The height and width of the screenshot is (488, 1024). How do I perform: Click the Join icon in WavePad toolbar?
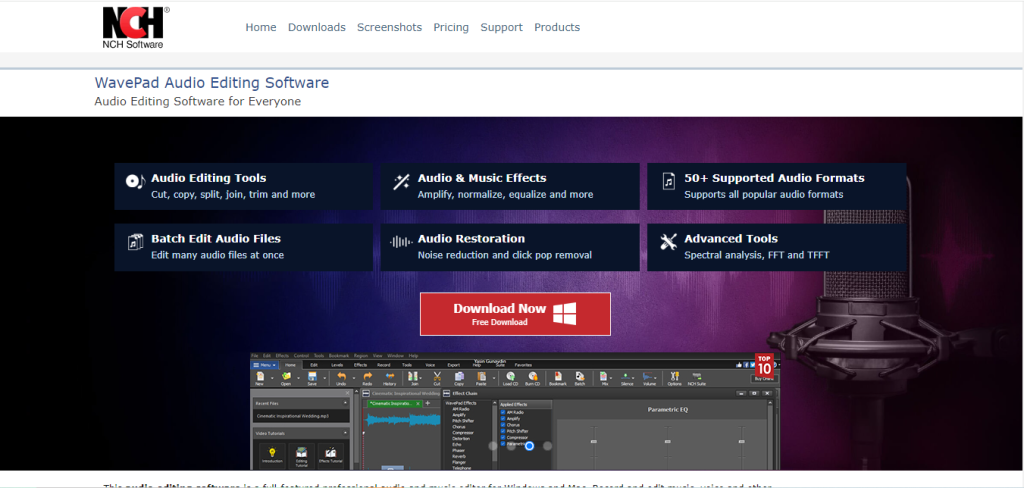pyautogui.click(x=413, y=376)
